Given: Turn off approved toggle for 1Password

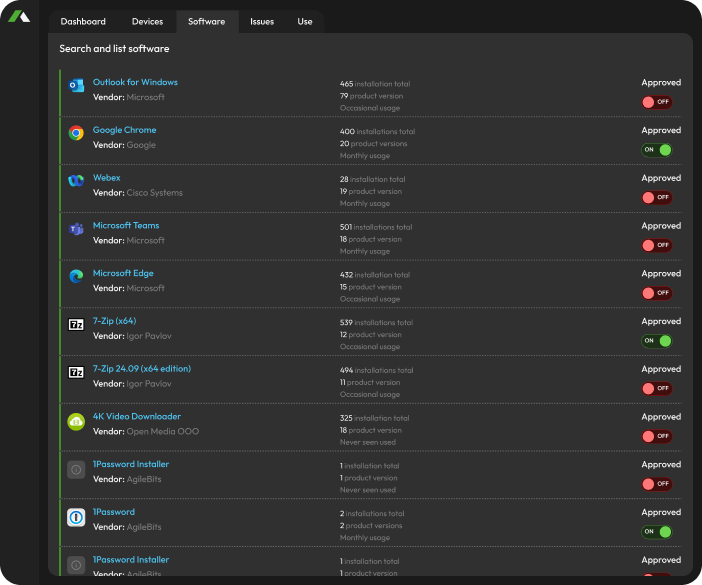Looking at the screenshot, I should point(657,532).
